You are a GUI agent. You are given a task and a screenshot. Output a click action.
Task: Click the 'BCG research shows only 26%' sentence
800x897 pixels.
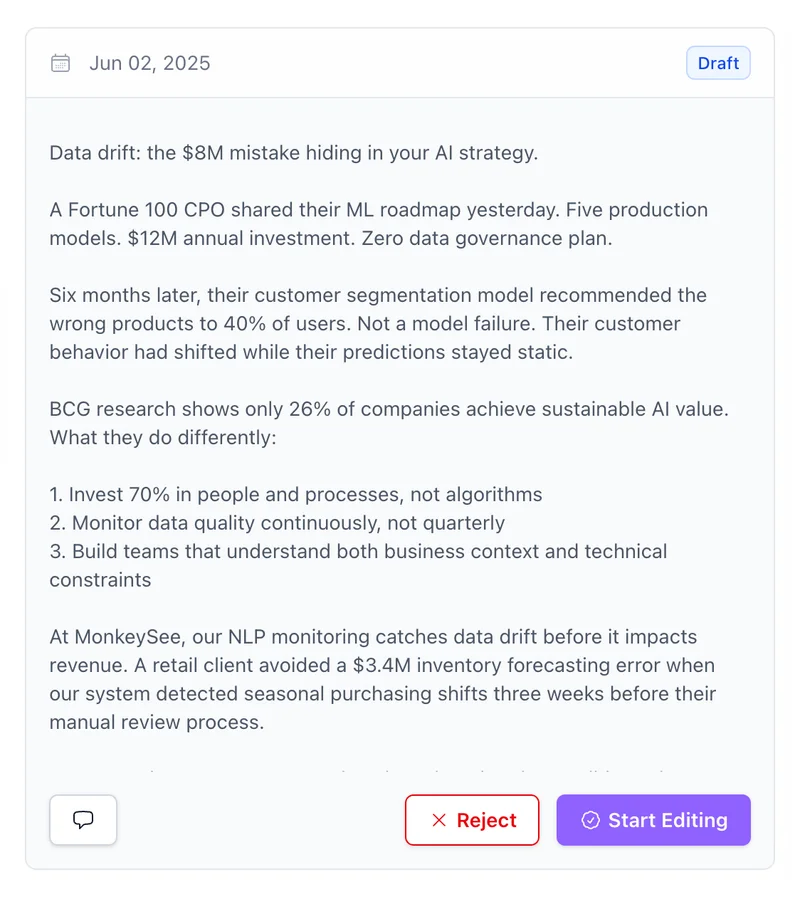point(389,409)
